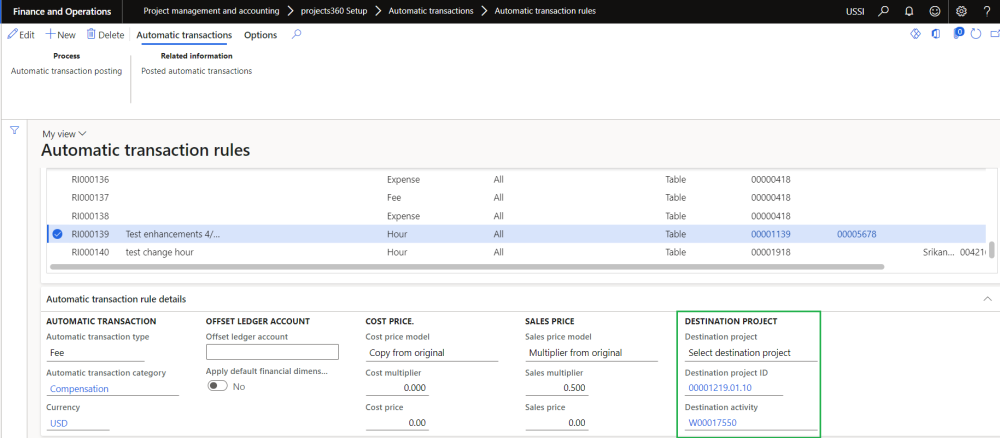Click the Offset ledger account input field
This screenshot has height=438, width=1000.
pyautogui.click(x=272, y=352)
